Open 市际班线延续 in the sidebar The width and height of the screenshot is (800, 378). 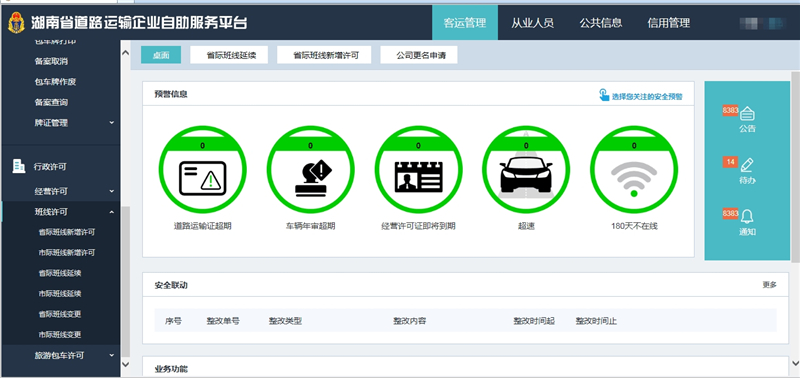click(60, 293)
